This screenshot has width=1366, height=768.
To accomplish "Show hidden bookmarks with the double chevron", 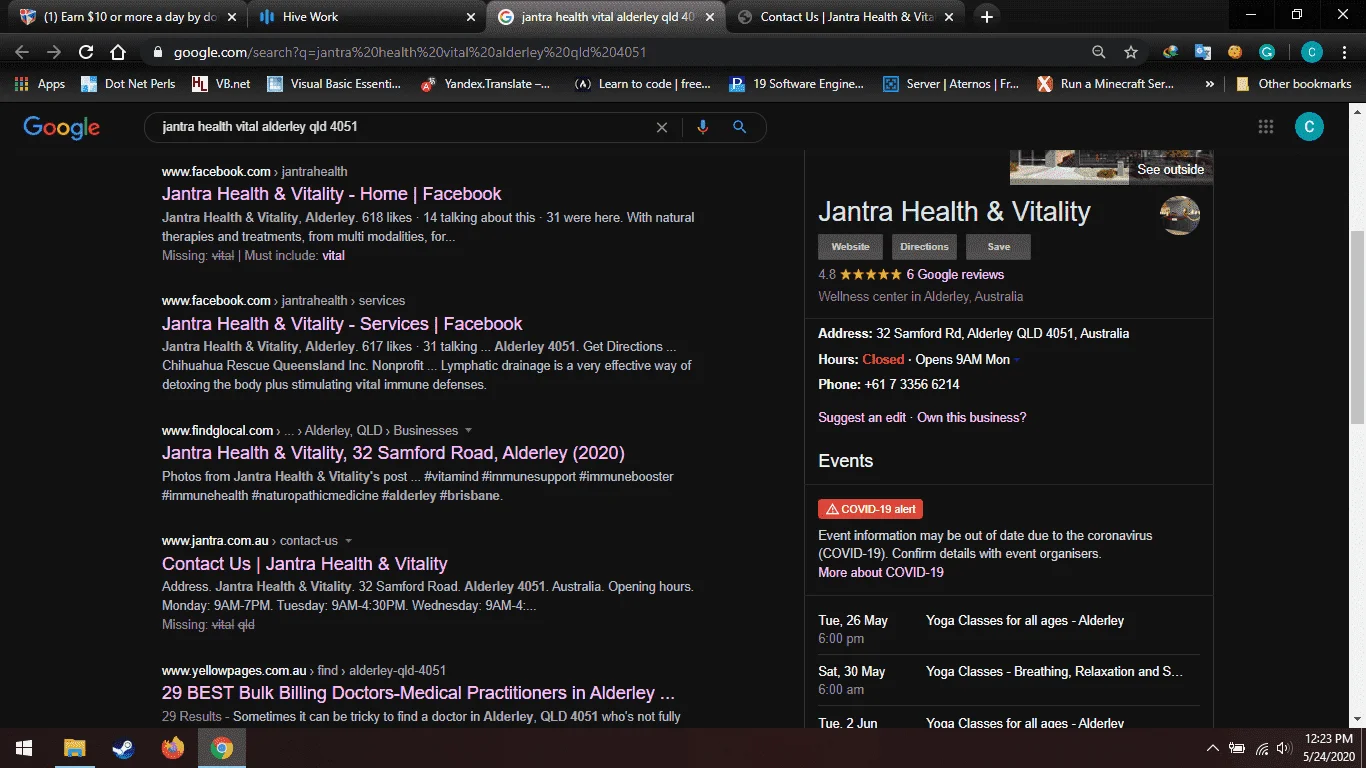I will [1210, 84].
